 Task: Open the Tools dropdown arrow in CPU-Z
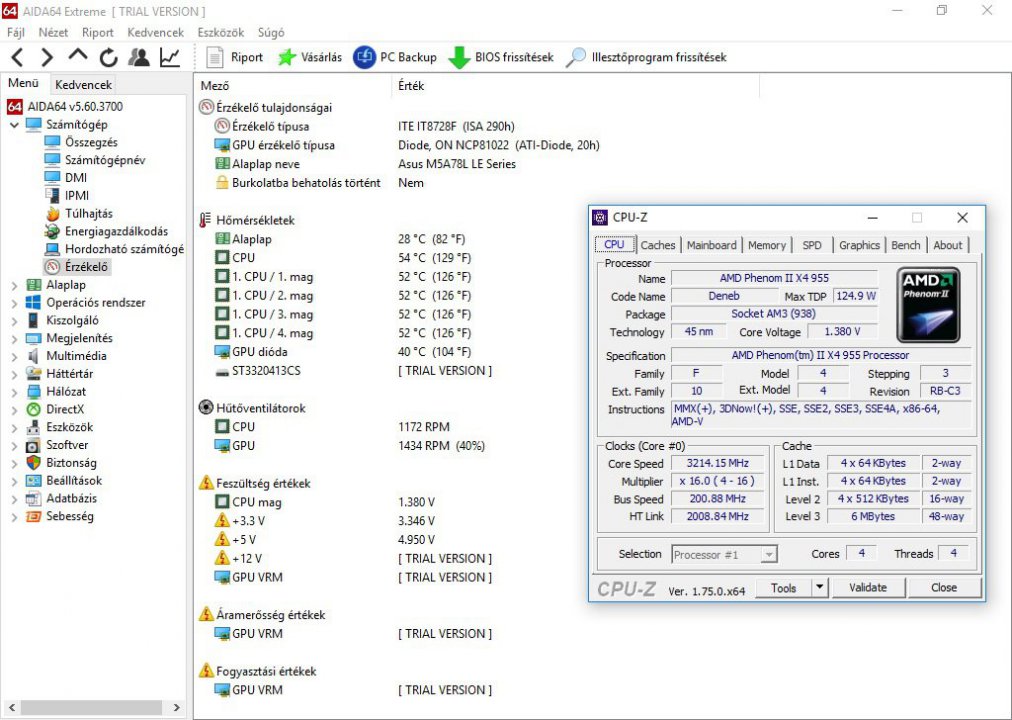pyautogui.click(x=819, y=588)
